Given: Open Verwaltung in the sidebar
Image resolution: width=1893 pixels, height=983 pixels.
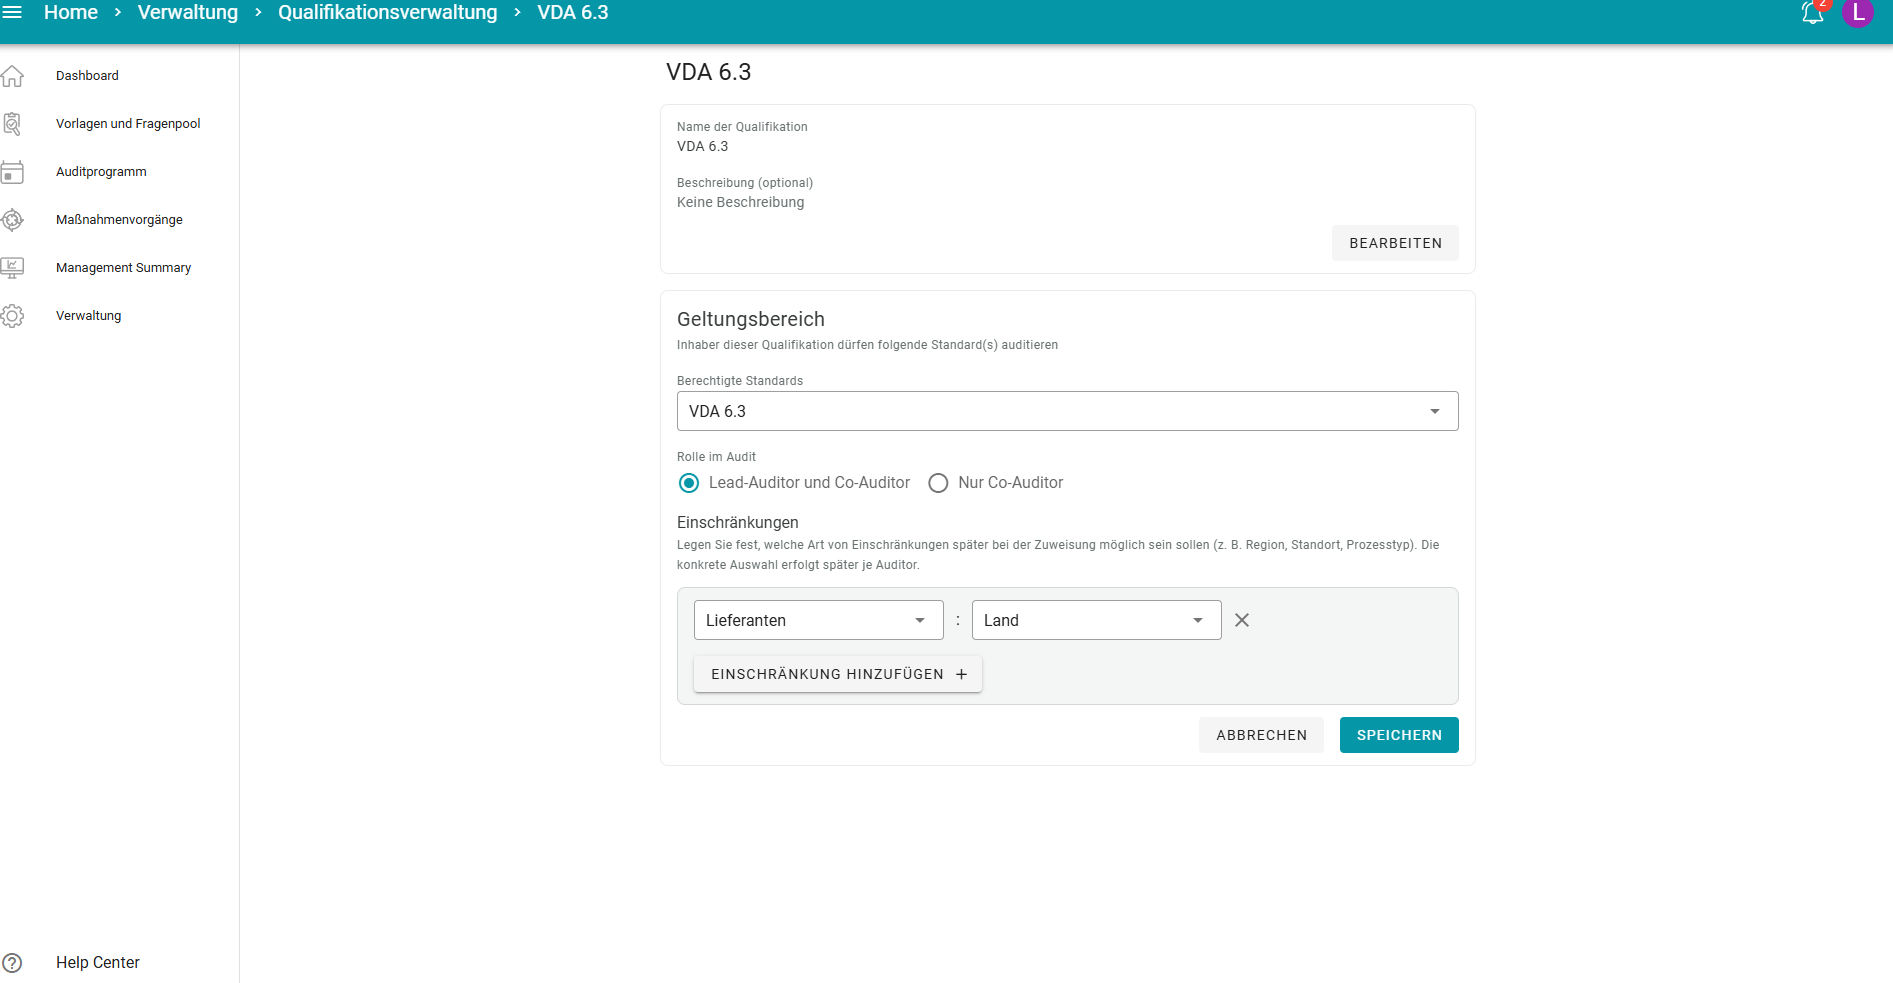Looking at the screenshot, I should pyautogui.click(x=88, y=316).
